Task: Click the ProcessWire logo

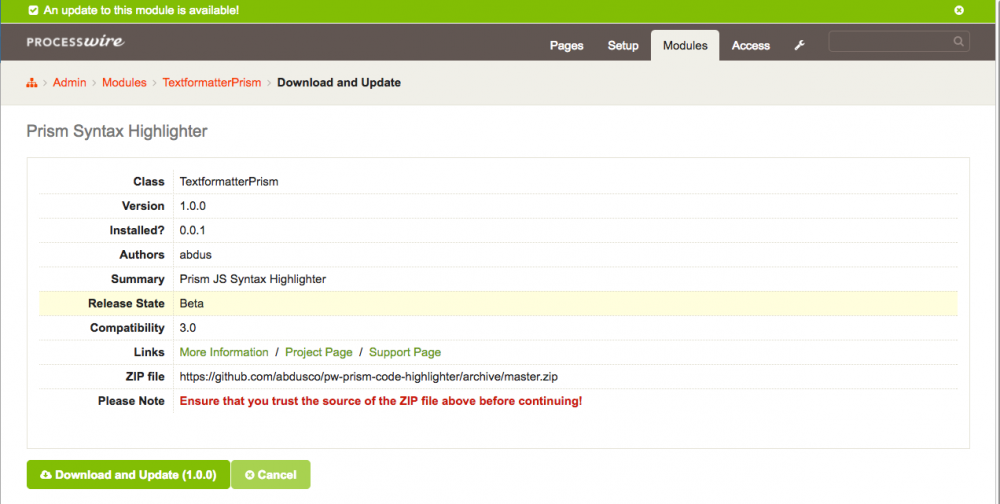Action: pyautogui.click(x=75, y=43)
